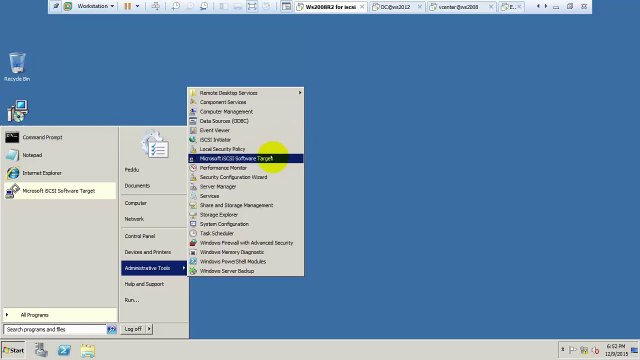Launch Component Services
This screenshot has width=640, height=360.
245,102
